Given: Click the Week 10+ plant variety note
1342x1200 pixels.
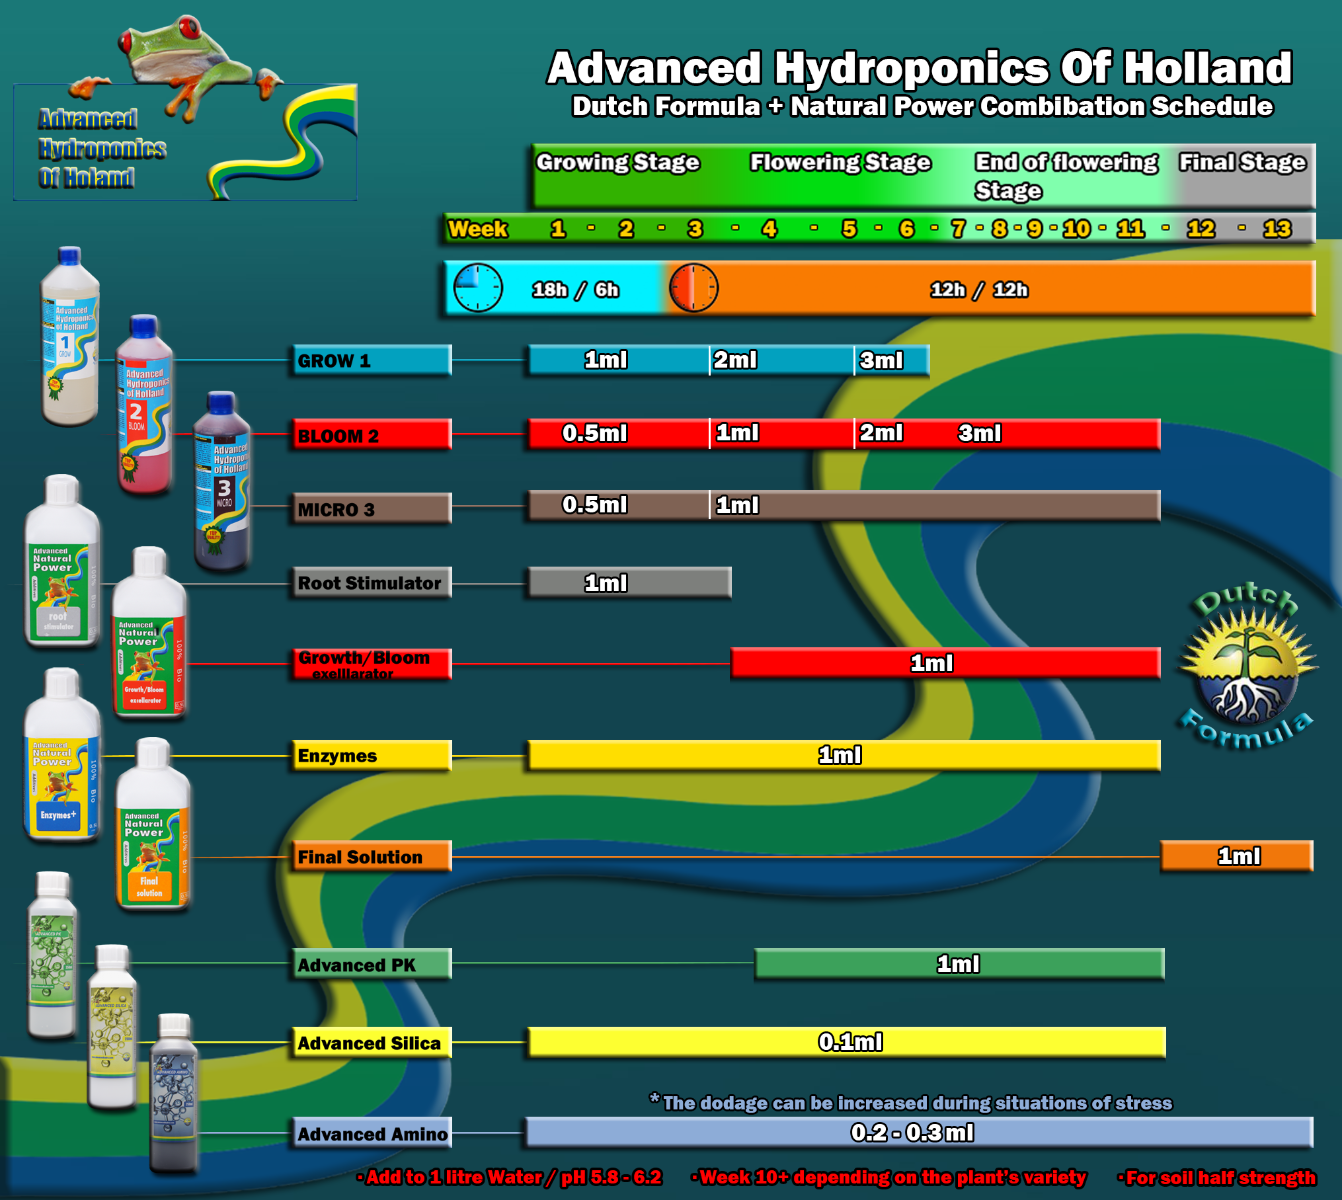Looking at the screenshot, I should [889, 1177].
